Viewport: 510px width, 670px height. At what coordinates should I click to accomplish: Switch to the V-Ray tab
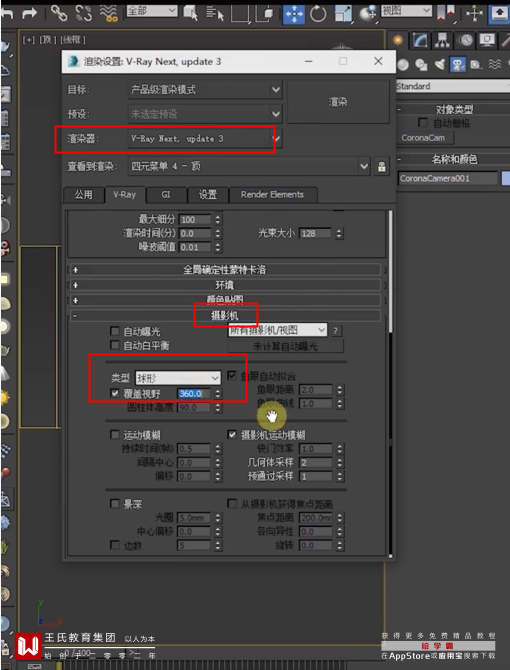click(x=124, y=195)
